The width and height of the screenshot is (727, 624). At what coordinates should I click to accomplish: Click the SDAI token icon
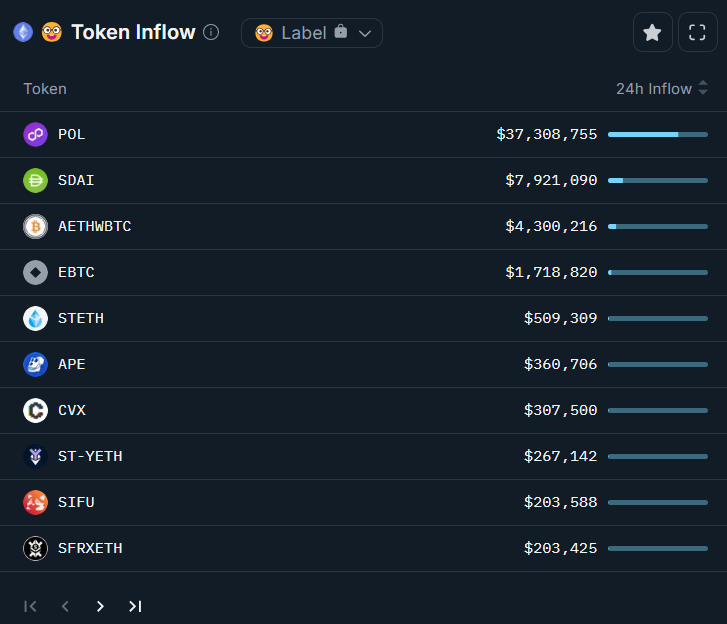coord(35,180)
